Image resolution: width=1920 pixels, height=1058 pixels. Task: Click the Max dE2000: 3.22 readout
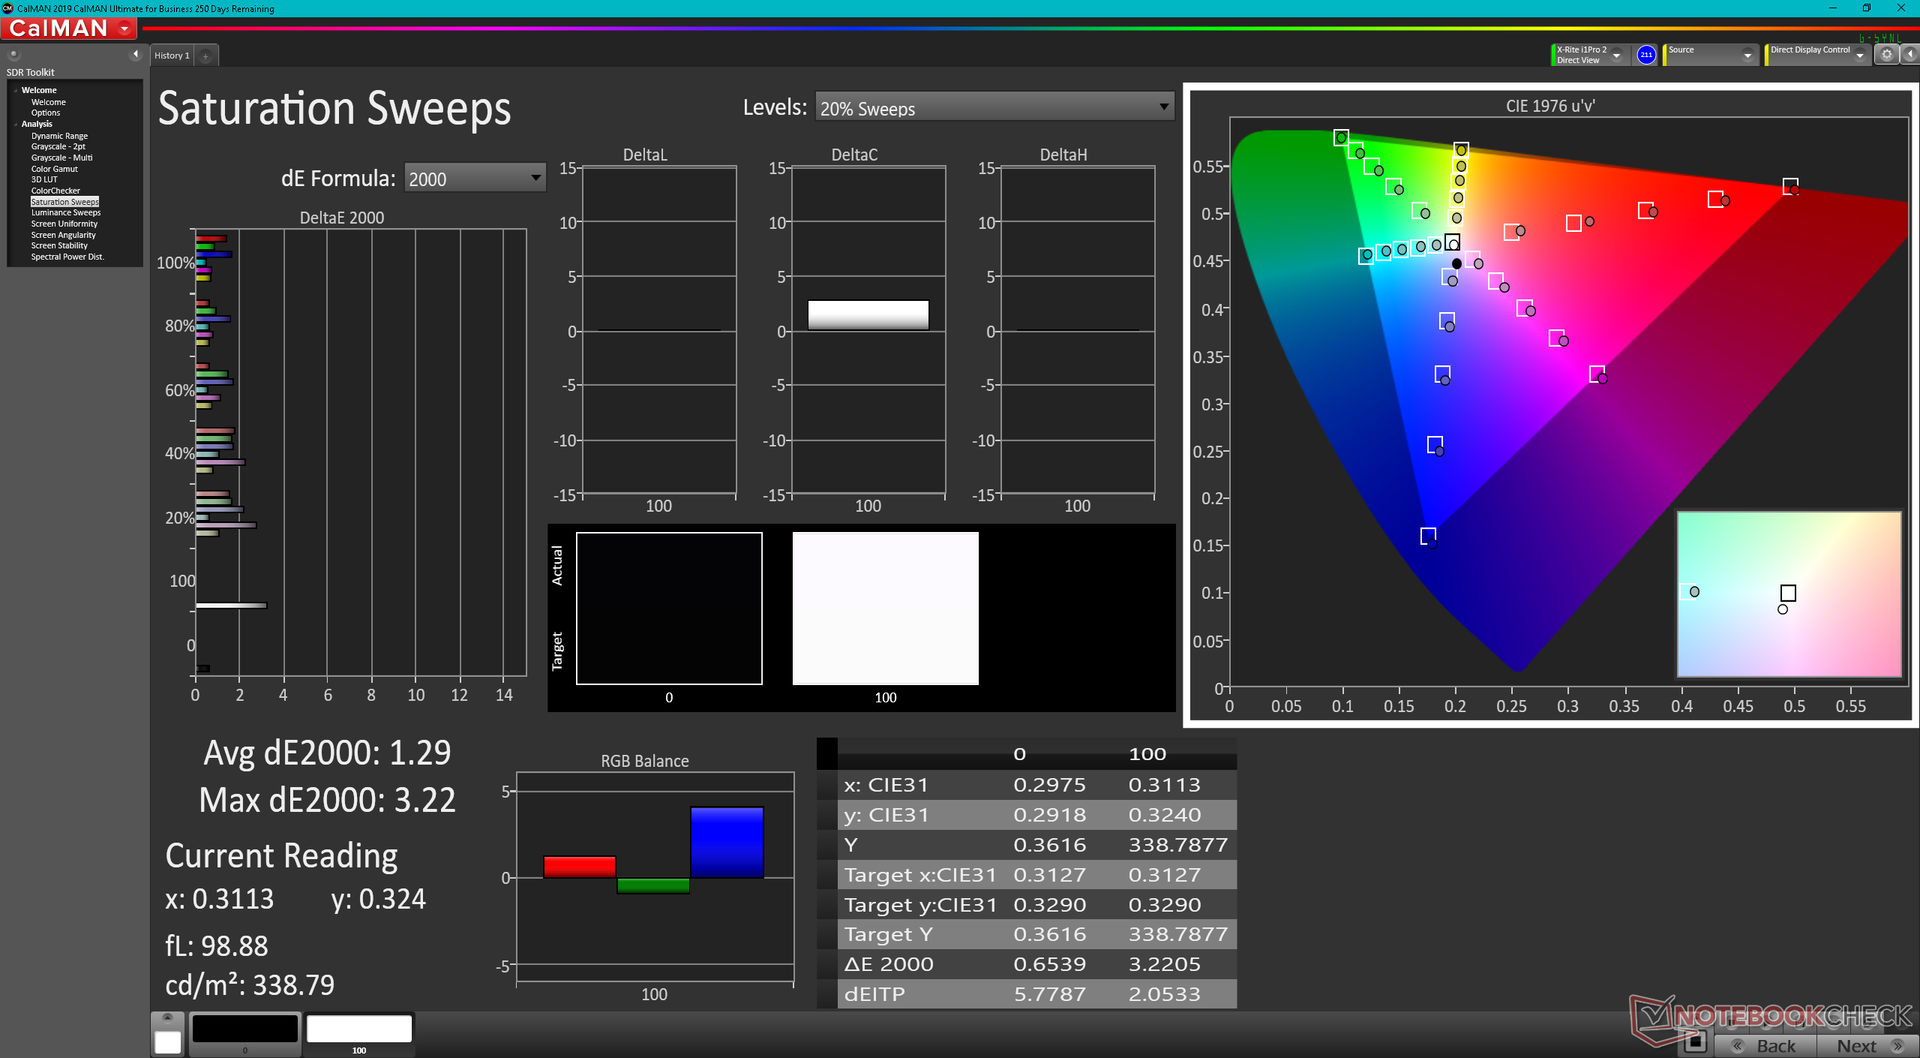click(327, 800)
